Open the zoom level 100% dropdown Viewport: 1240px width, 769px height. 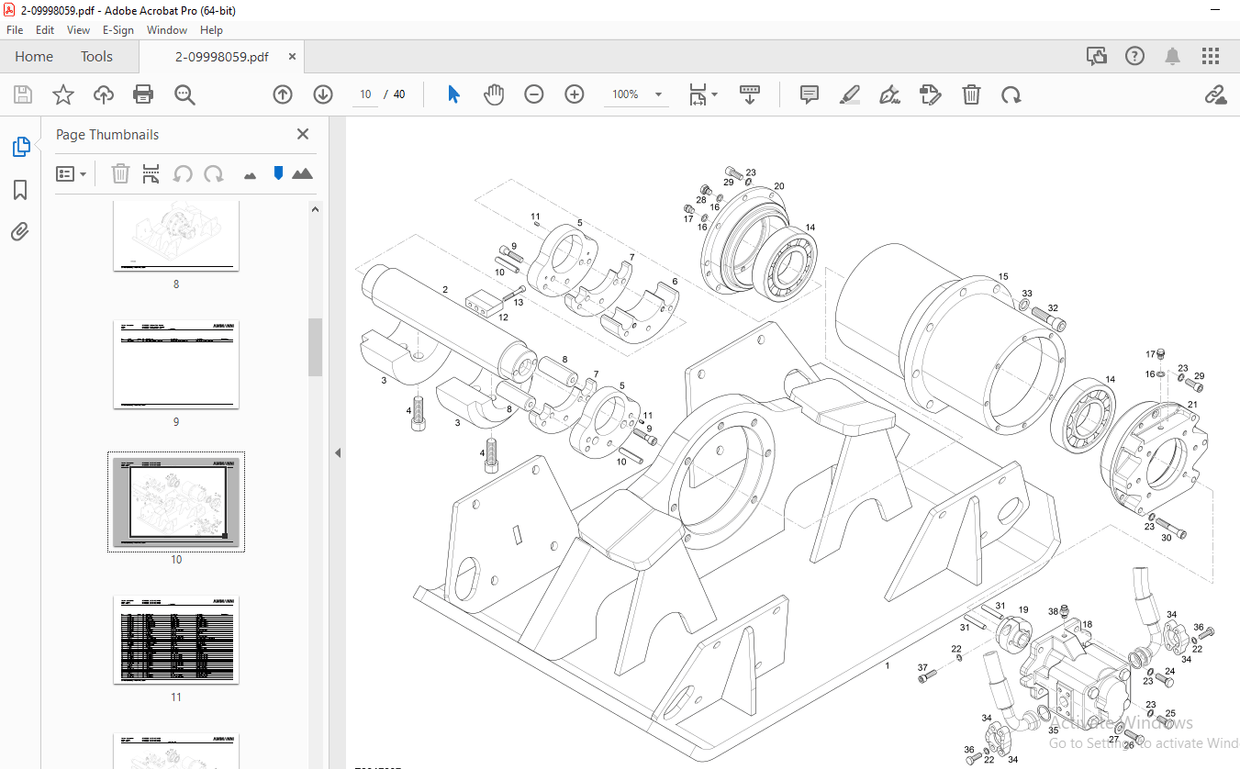coord(659,95)
